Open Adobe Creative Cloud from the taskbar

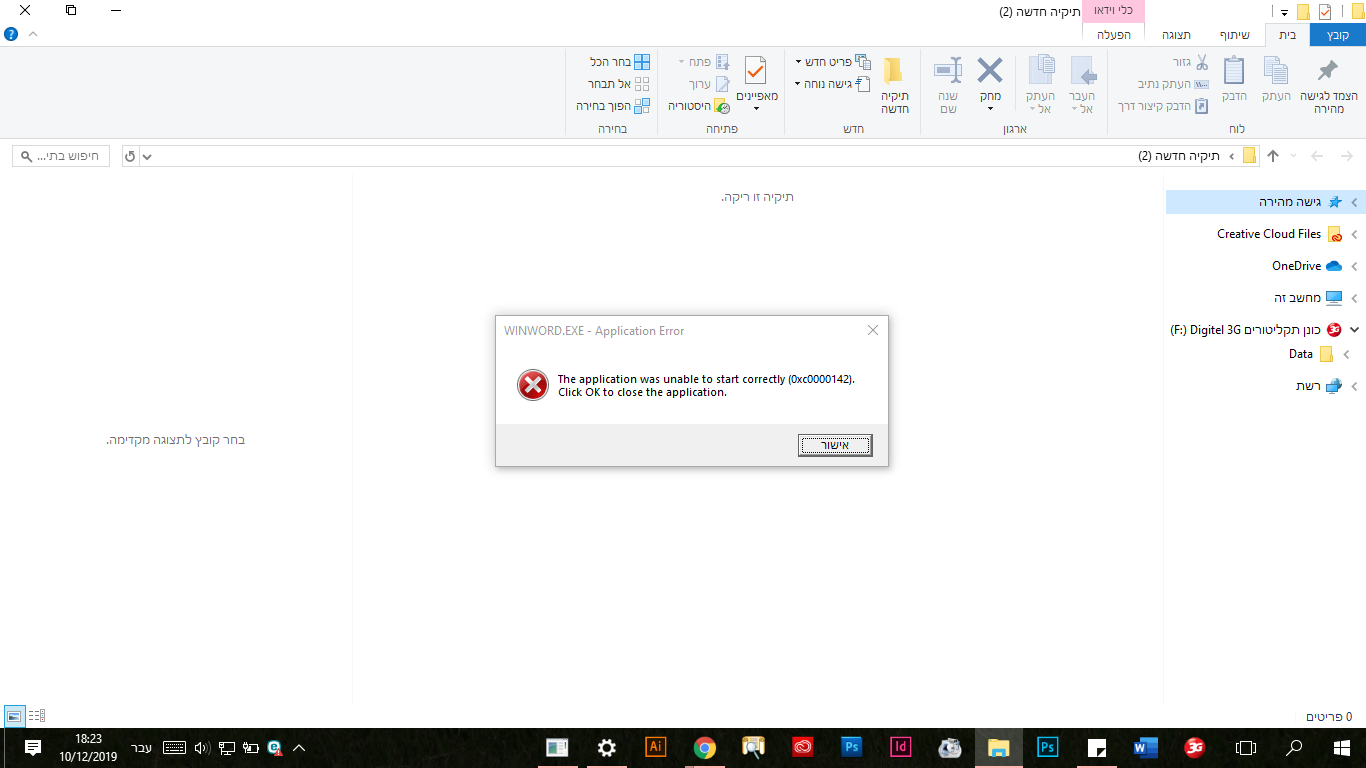[x=803, y=747]
